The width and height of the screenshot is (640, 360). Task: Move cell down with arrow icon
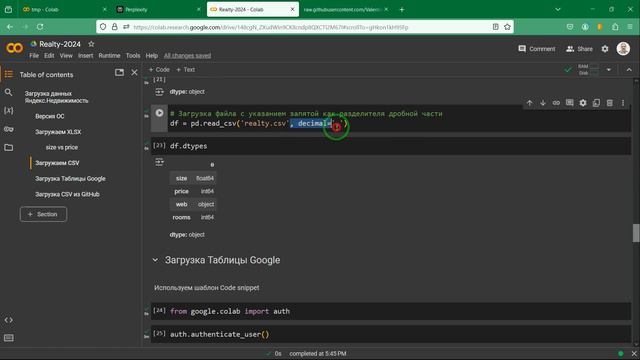tap(543, 103)
